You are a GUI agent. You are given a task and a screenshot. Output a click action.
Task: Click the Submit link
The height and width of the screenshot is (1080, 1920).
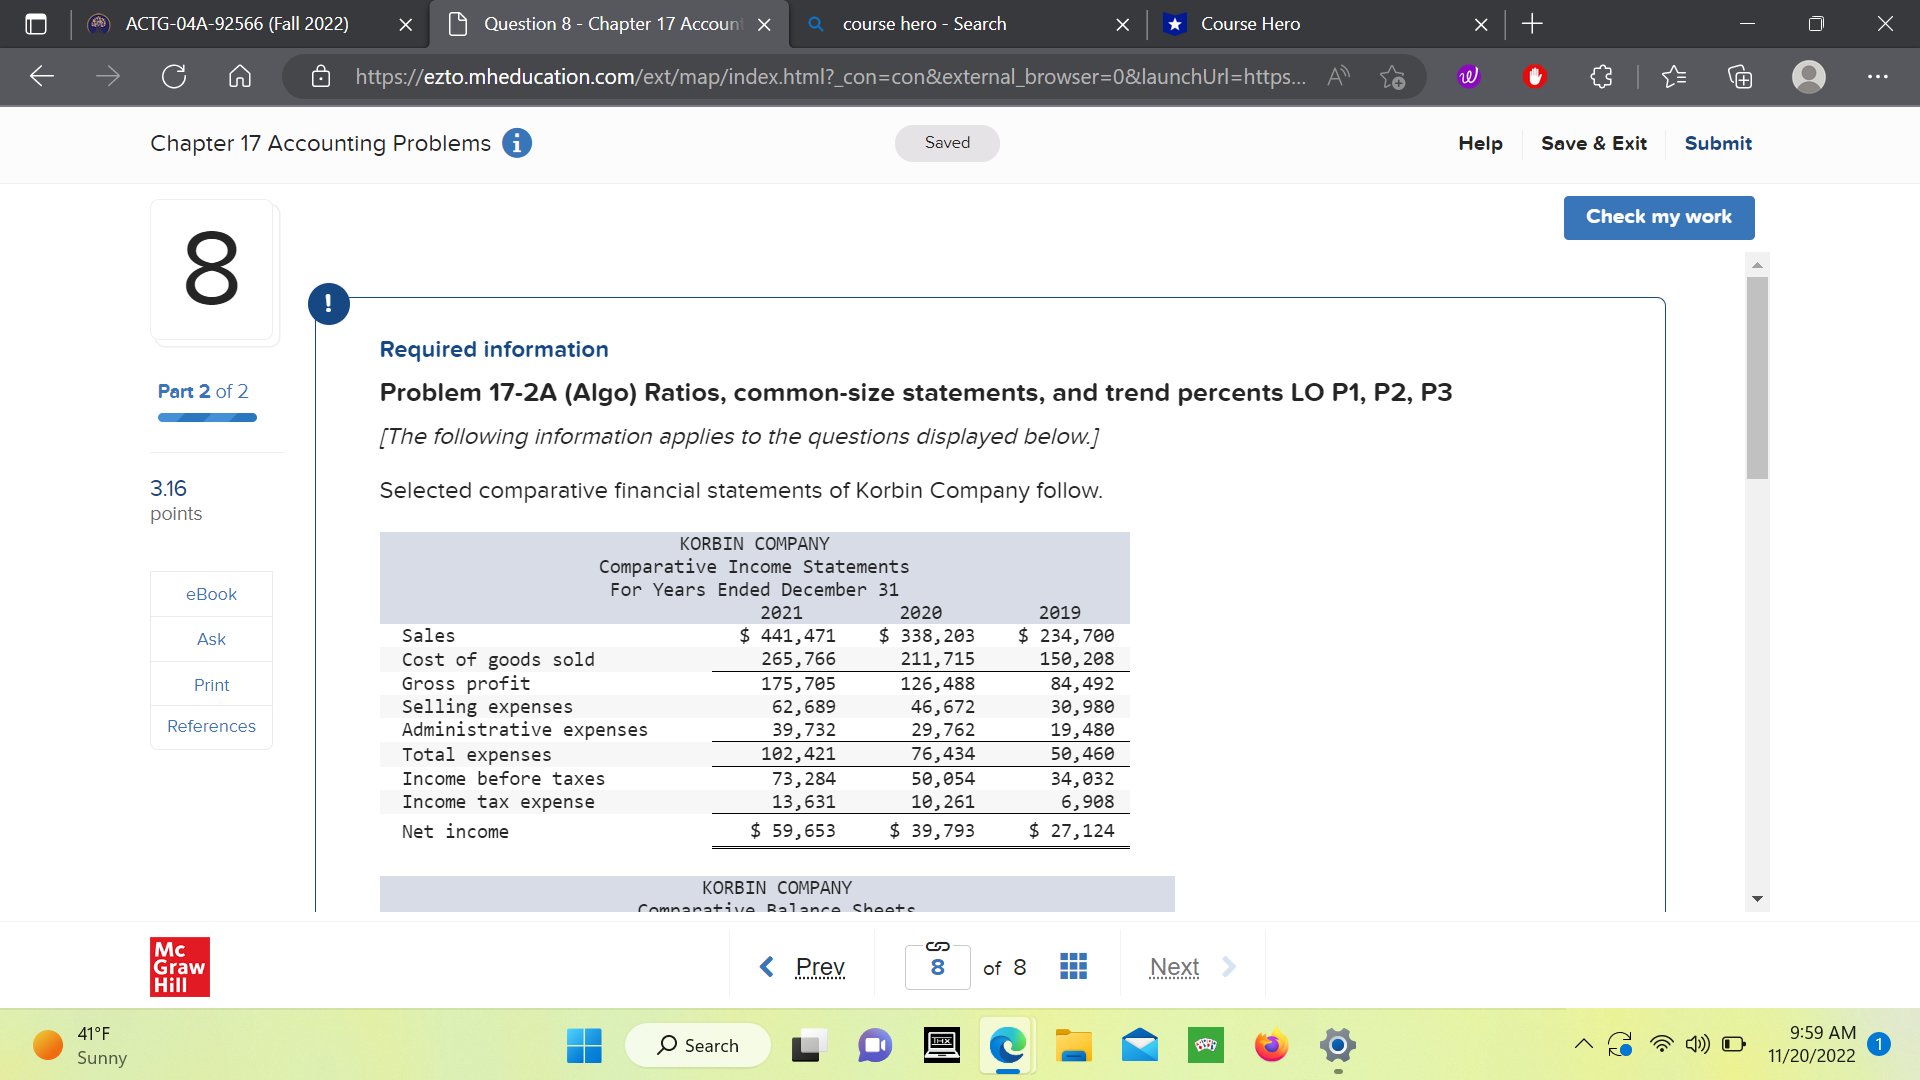point(1717,143)
